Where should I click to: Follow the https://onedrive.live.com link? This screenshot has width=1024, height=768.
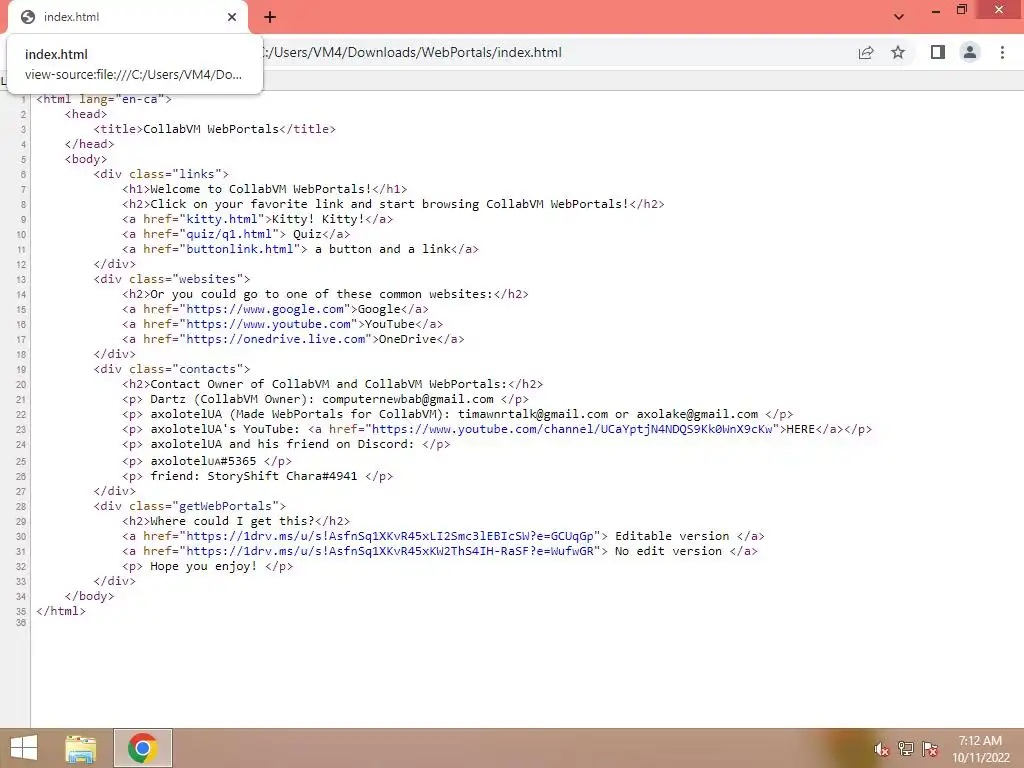coord(275,340)
